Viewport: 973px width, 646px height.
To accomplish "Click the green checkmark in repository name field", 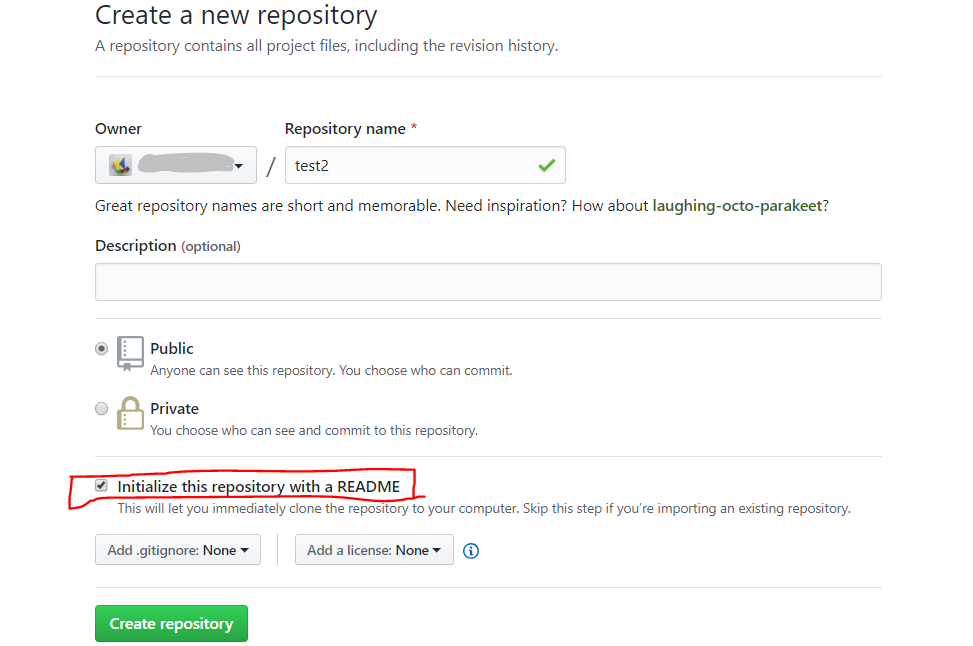I will coord(547,165).
